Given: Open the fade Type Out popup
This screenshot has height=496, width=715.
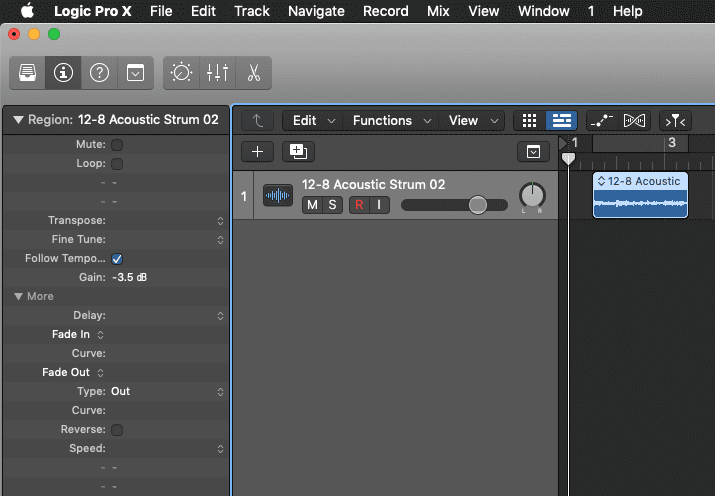Looking at the screenshot, I should (x=220, y=392).
